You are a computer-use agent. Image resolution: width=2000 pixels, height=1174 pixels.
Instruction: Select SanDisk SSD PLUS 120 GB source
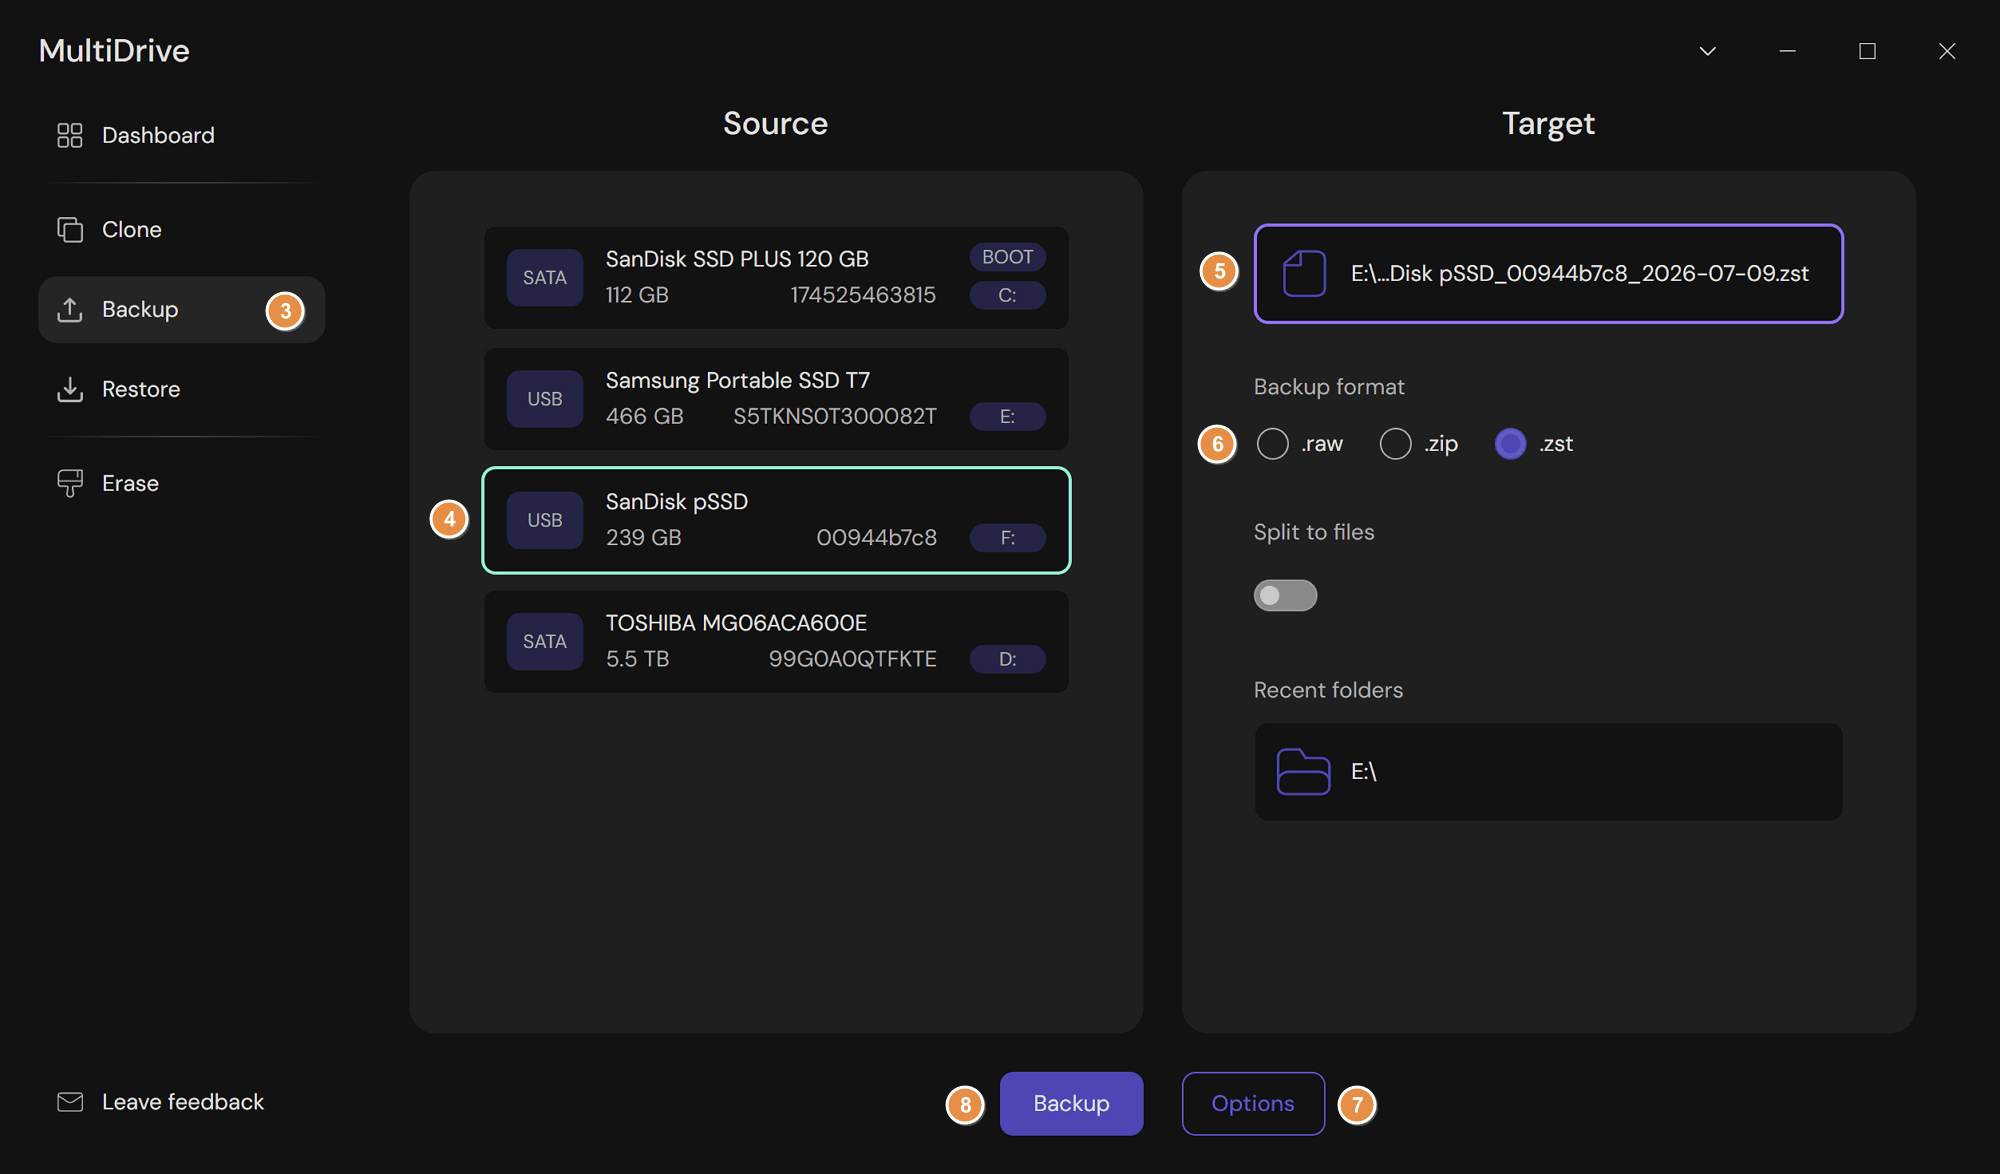[x=776, y=277]
